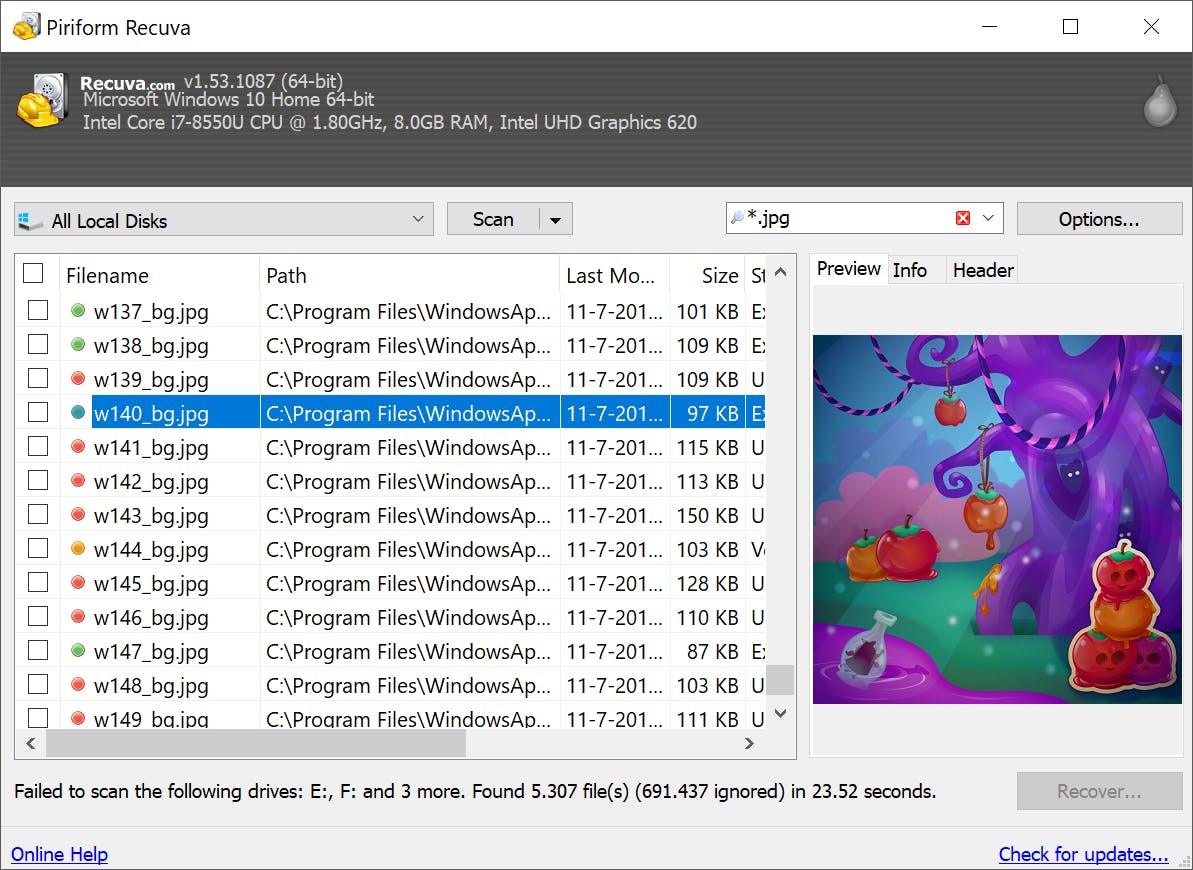Select the w142_bg.jpg file row
This screenshot has width=1193, height=870.
pos(390,481)
